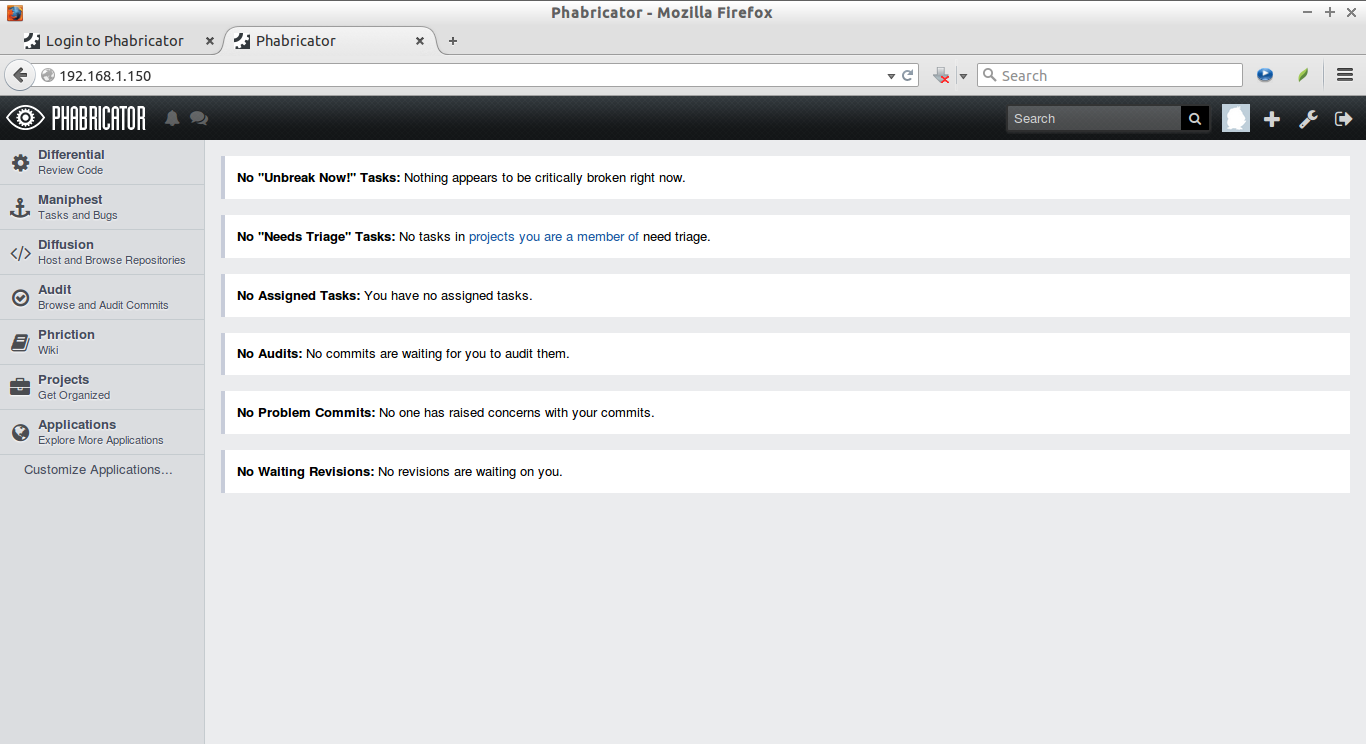Image resolution: width=1366 pixels, height=744 pixels.
Task: Follow 'projects you are a member of' link
Action: coord(554,237)
